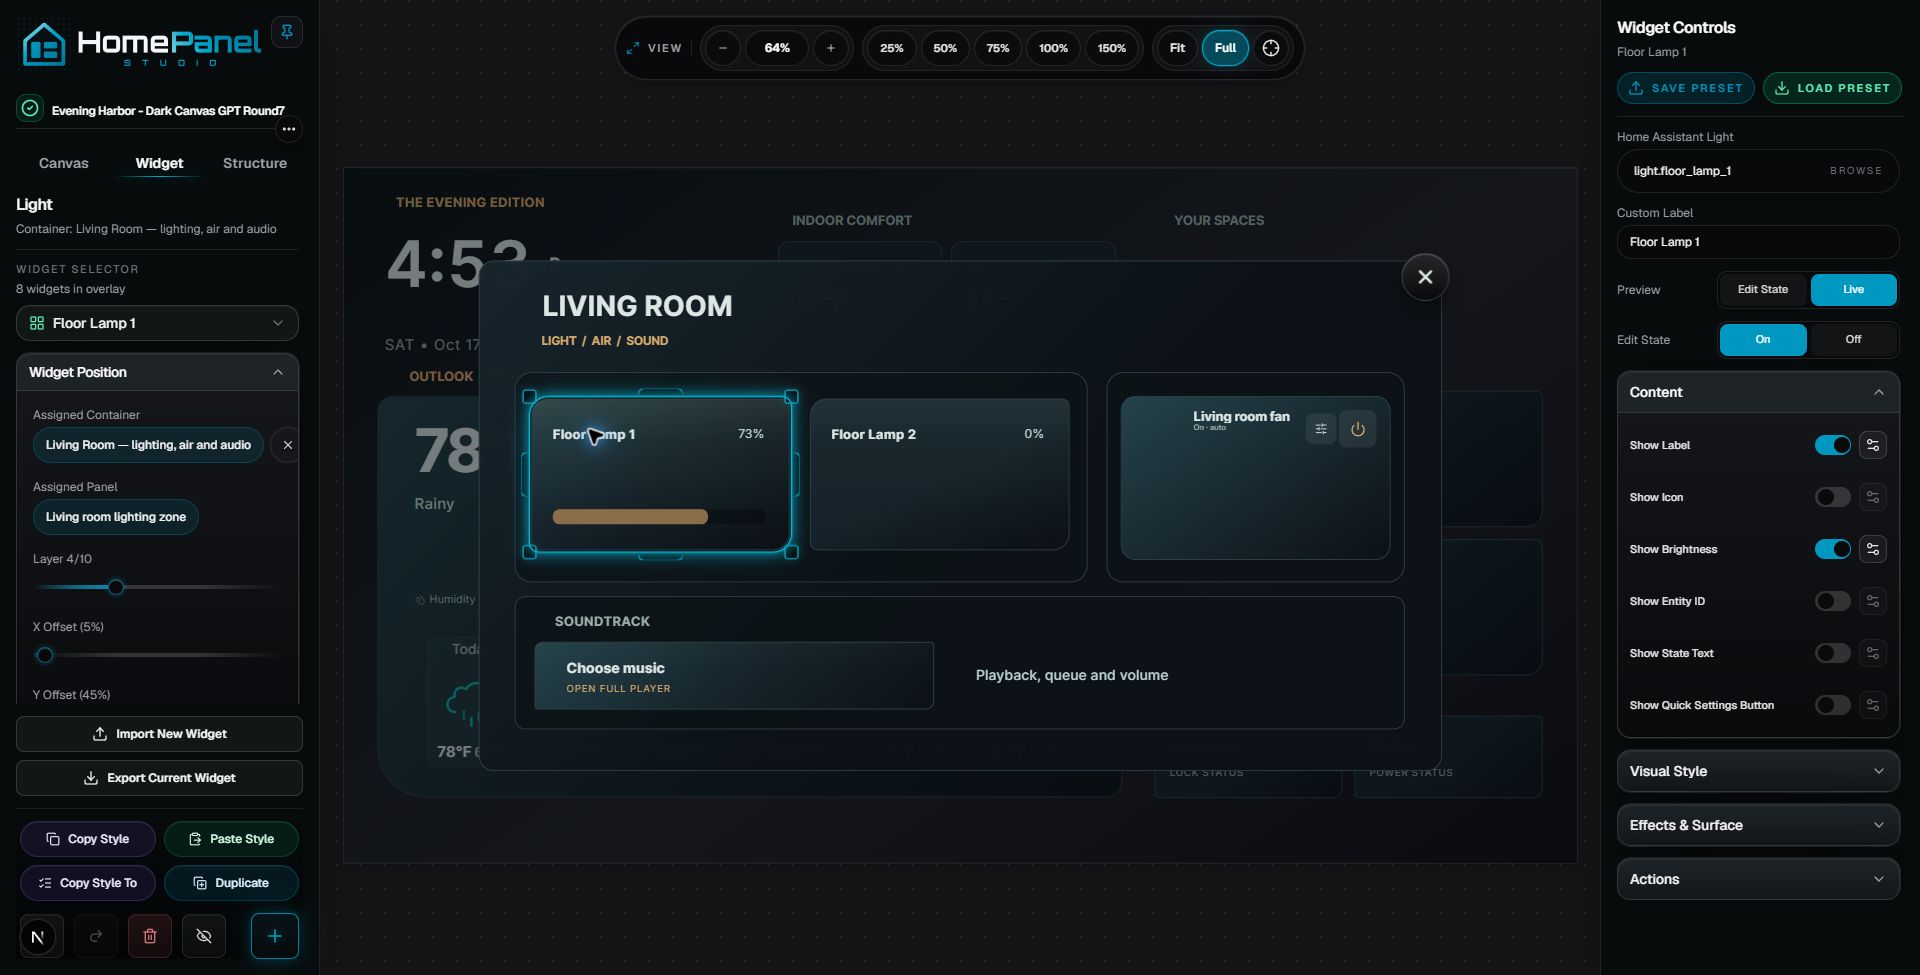Image resolution: width=1920 pixels, height=975 pixels.
Task: Click the Fit view button
Action: (x=1177, y=48)
